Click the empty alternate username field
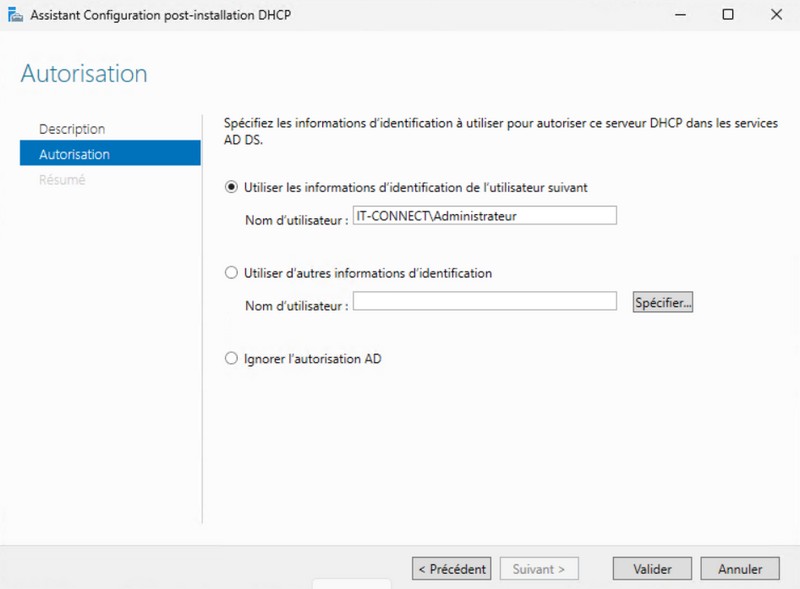This screenshot has height=589, width=800. (484, 301)
